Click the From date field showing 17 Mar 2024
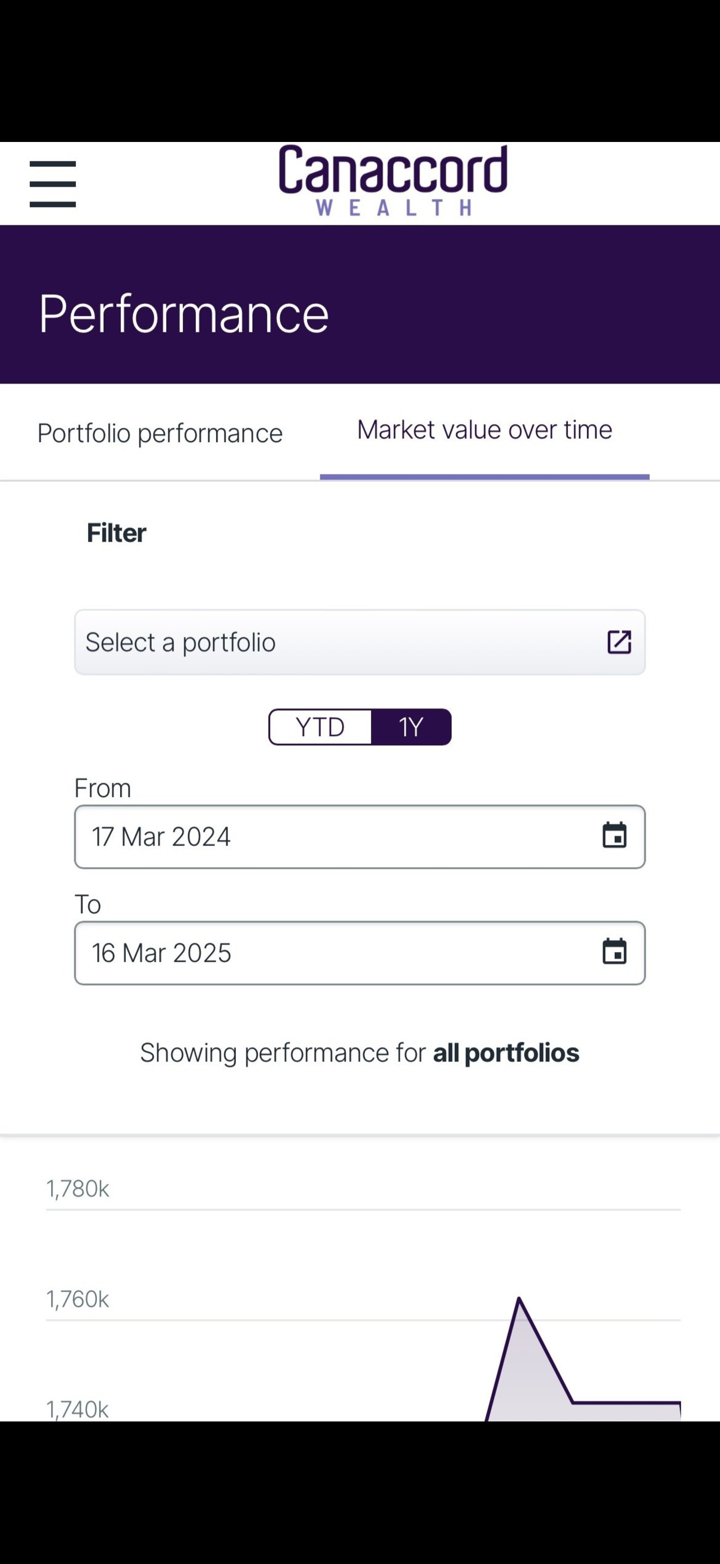Image resolution: width=720 pixels, height=1564 pixels. (330, 836)
